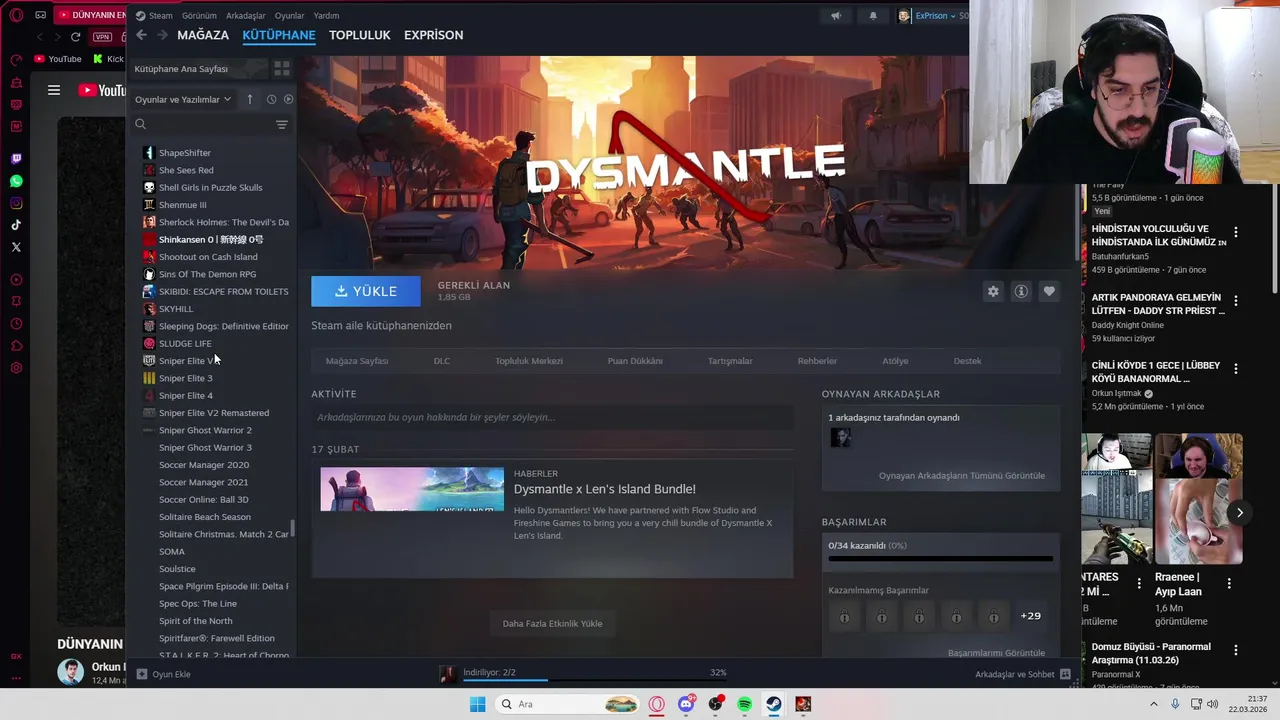Filter library by ready-to-play icon
The image size is (1280, 720).
coord(288,99)
